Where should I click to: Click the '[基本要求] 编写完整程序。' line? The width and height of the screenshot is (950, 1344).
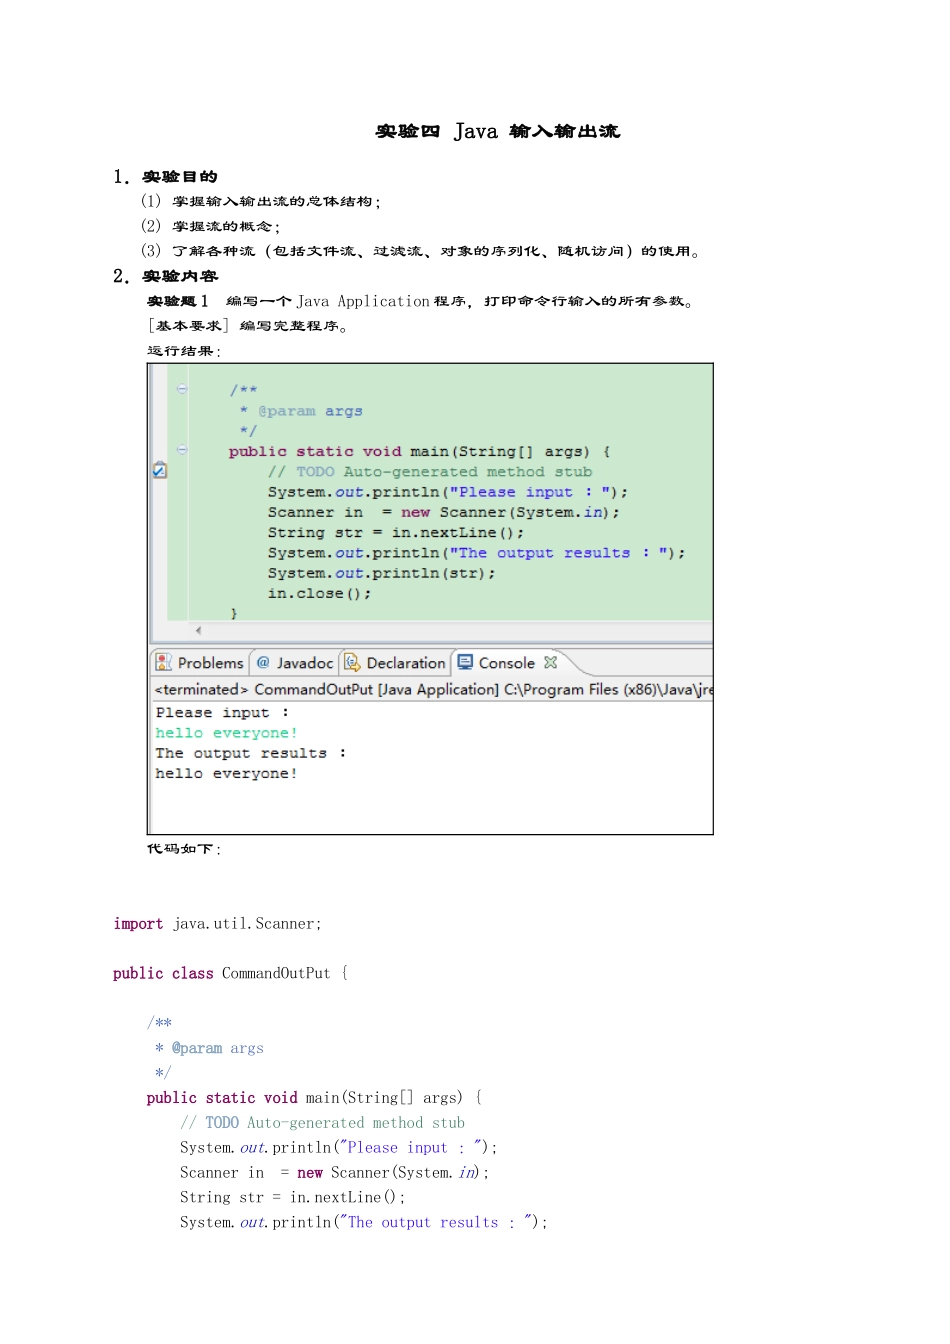[247, 326]
